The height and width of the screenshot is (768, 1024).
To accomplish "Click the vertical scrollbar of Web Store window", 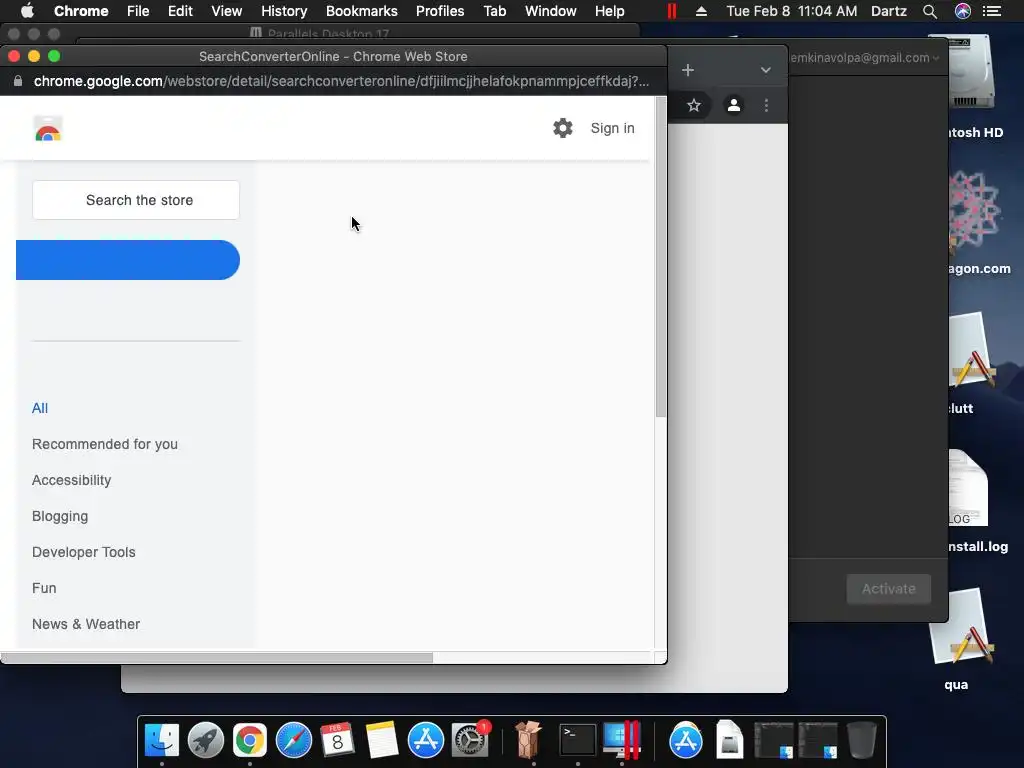I will point(660,257).
